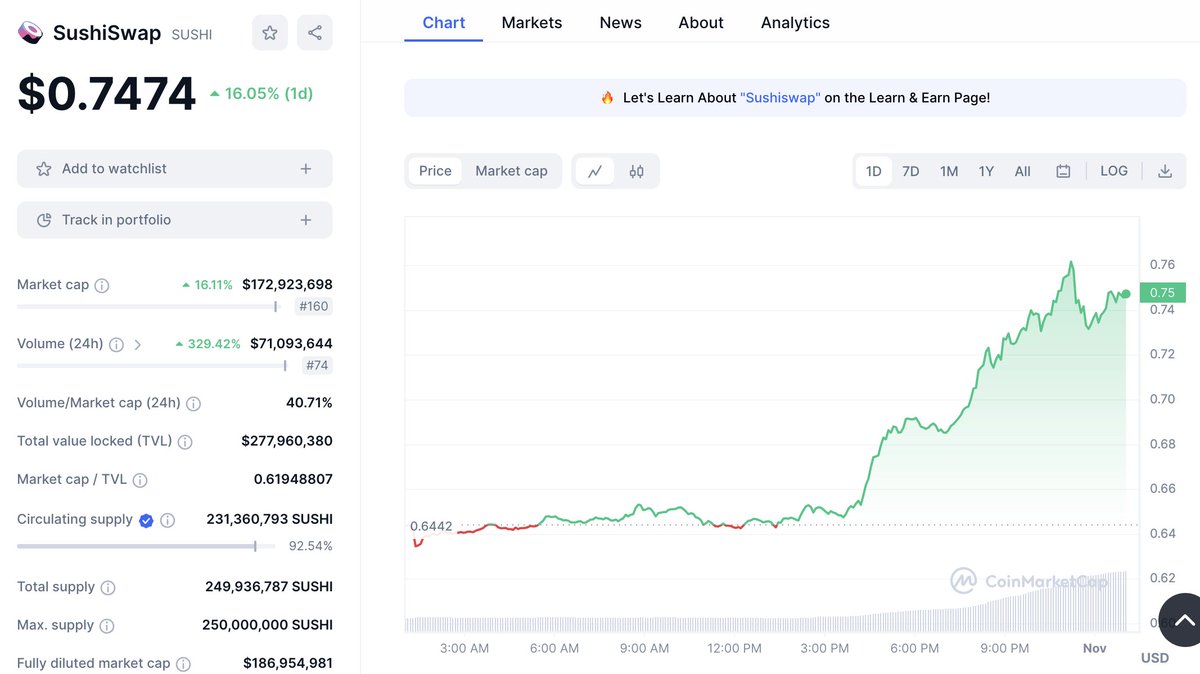Switch chart to Market cap mode
The width and height of the screenshot is (1200, 674).
click(x=511, y=170)
